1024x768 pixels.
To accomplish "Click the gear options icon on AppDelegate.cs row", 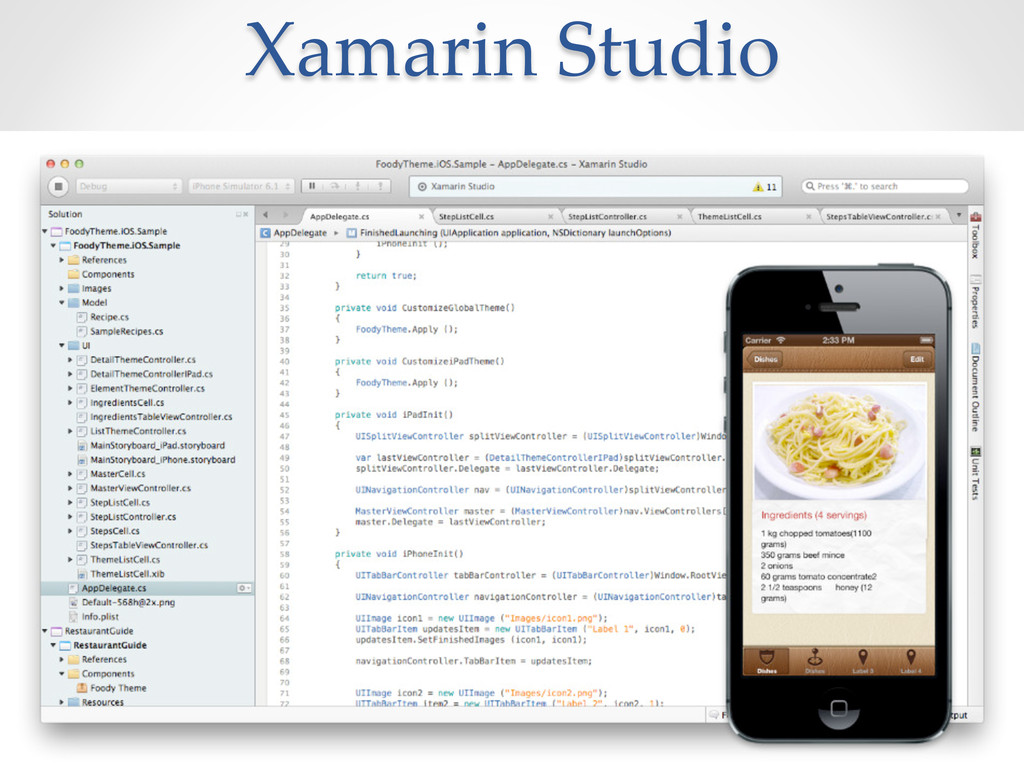I will (x=244, y=588).
